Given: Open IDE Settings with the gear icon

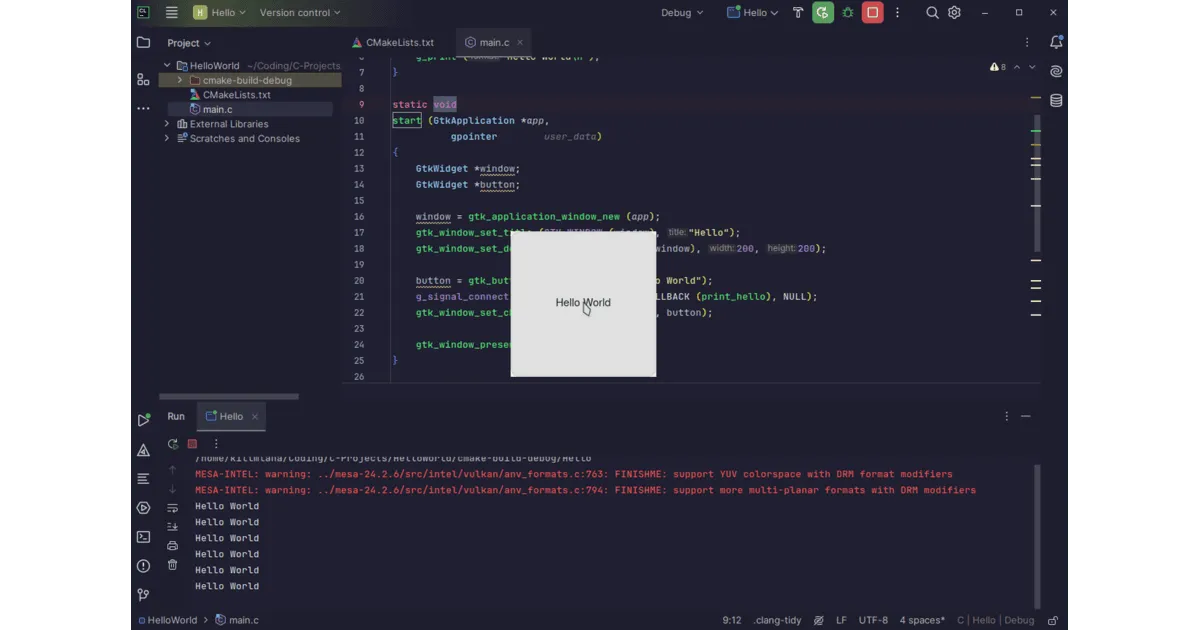Looking at the screenshot, I should click(x=954, y=12).
